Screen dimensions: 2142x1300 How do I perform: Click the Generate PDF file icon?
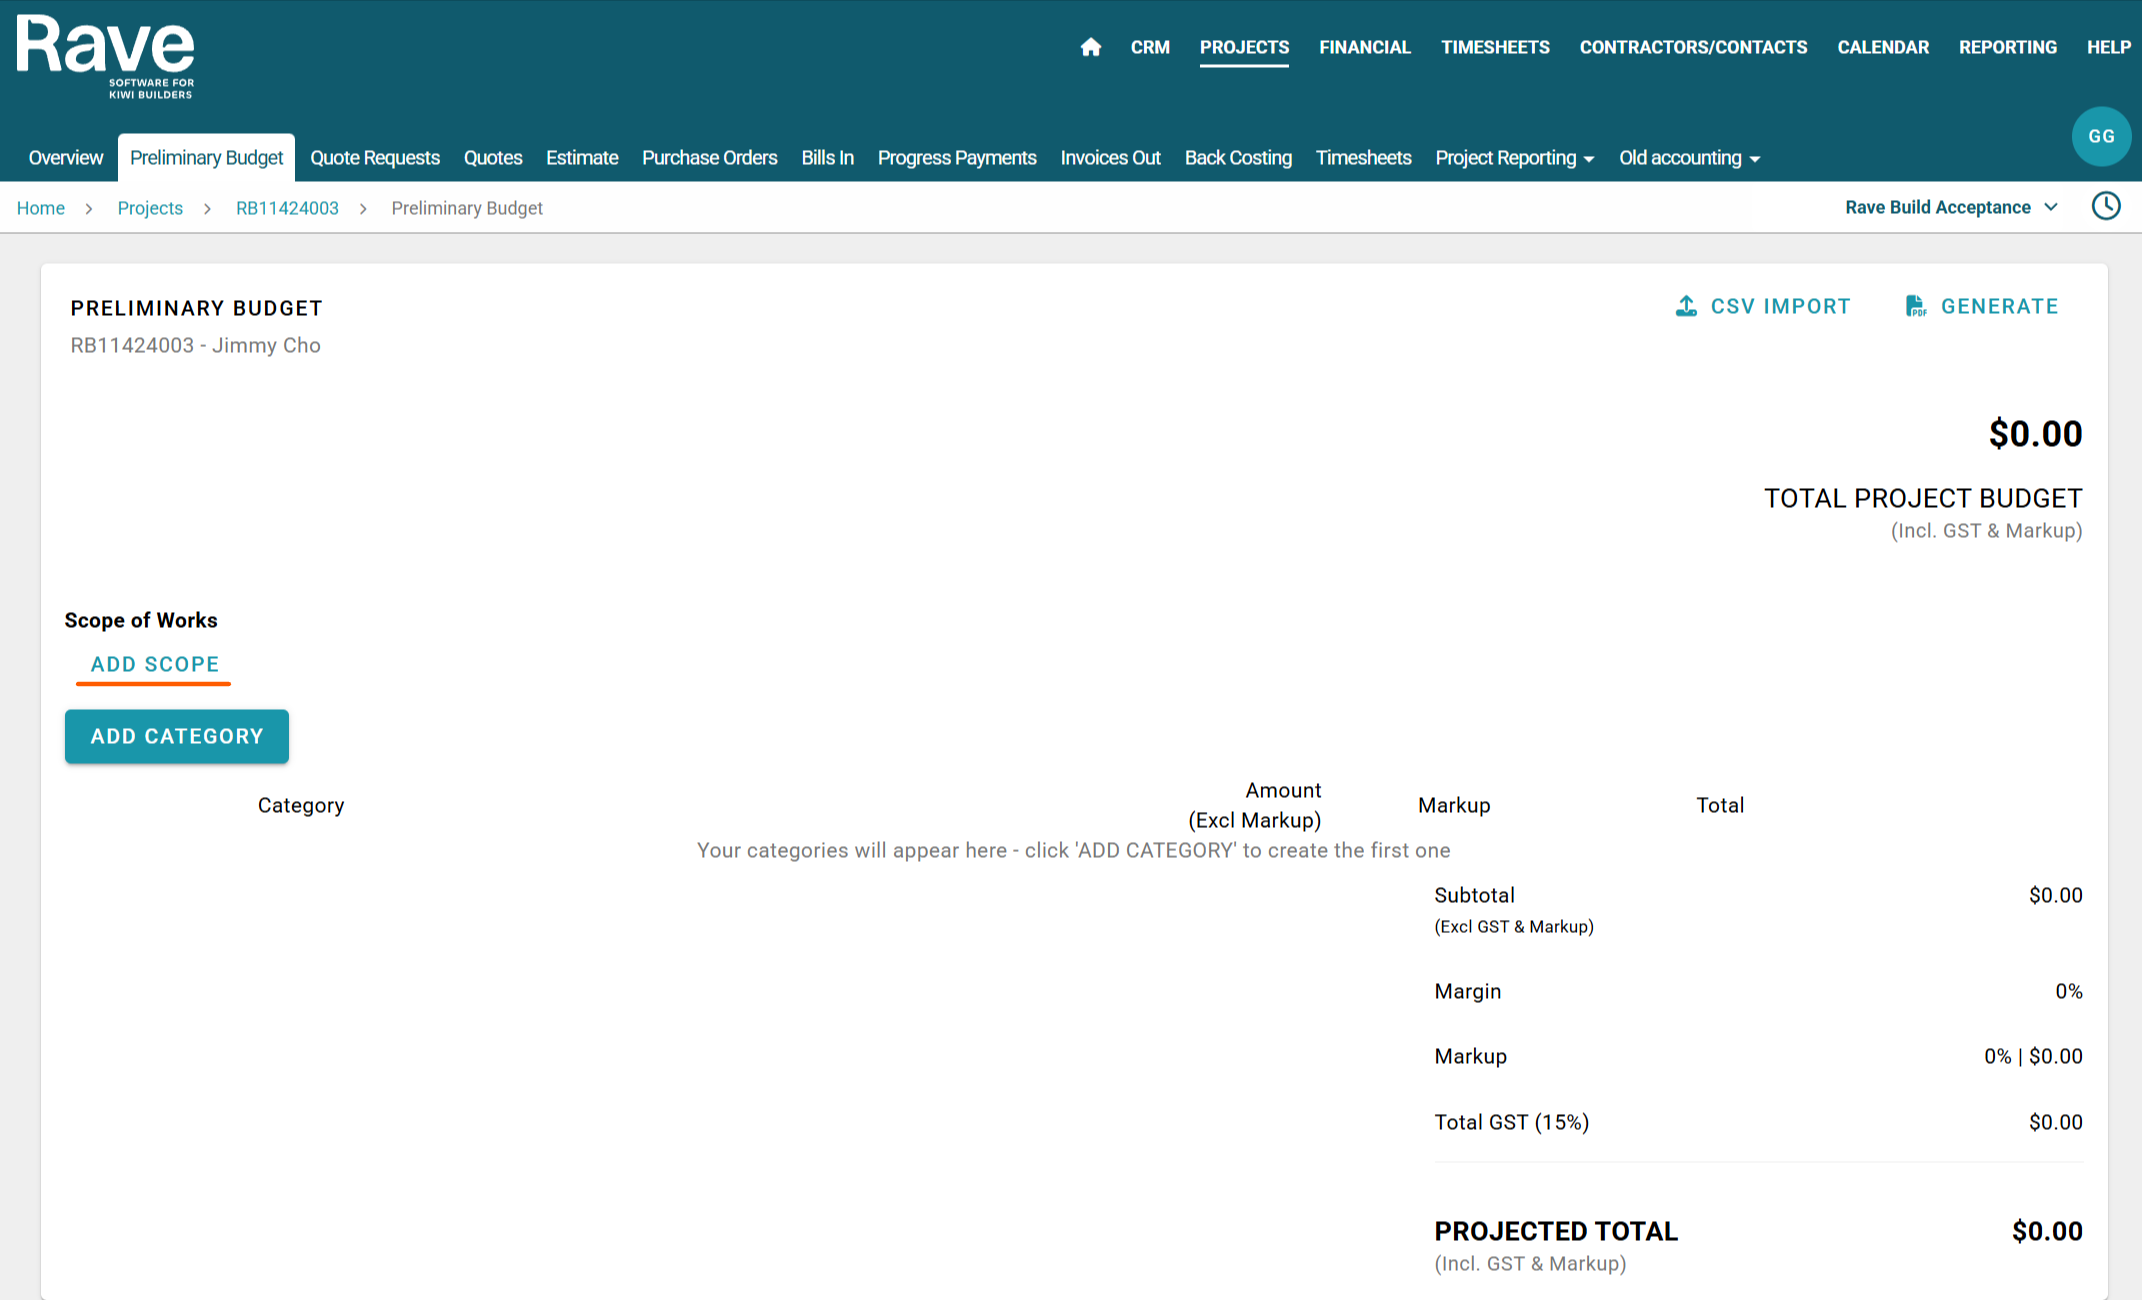pos(1915,306)
